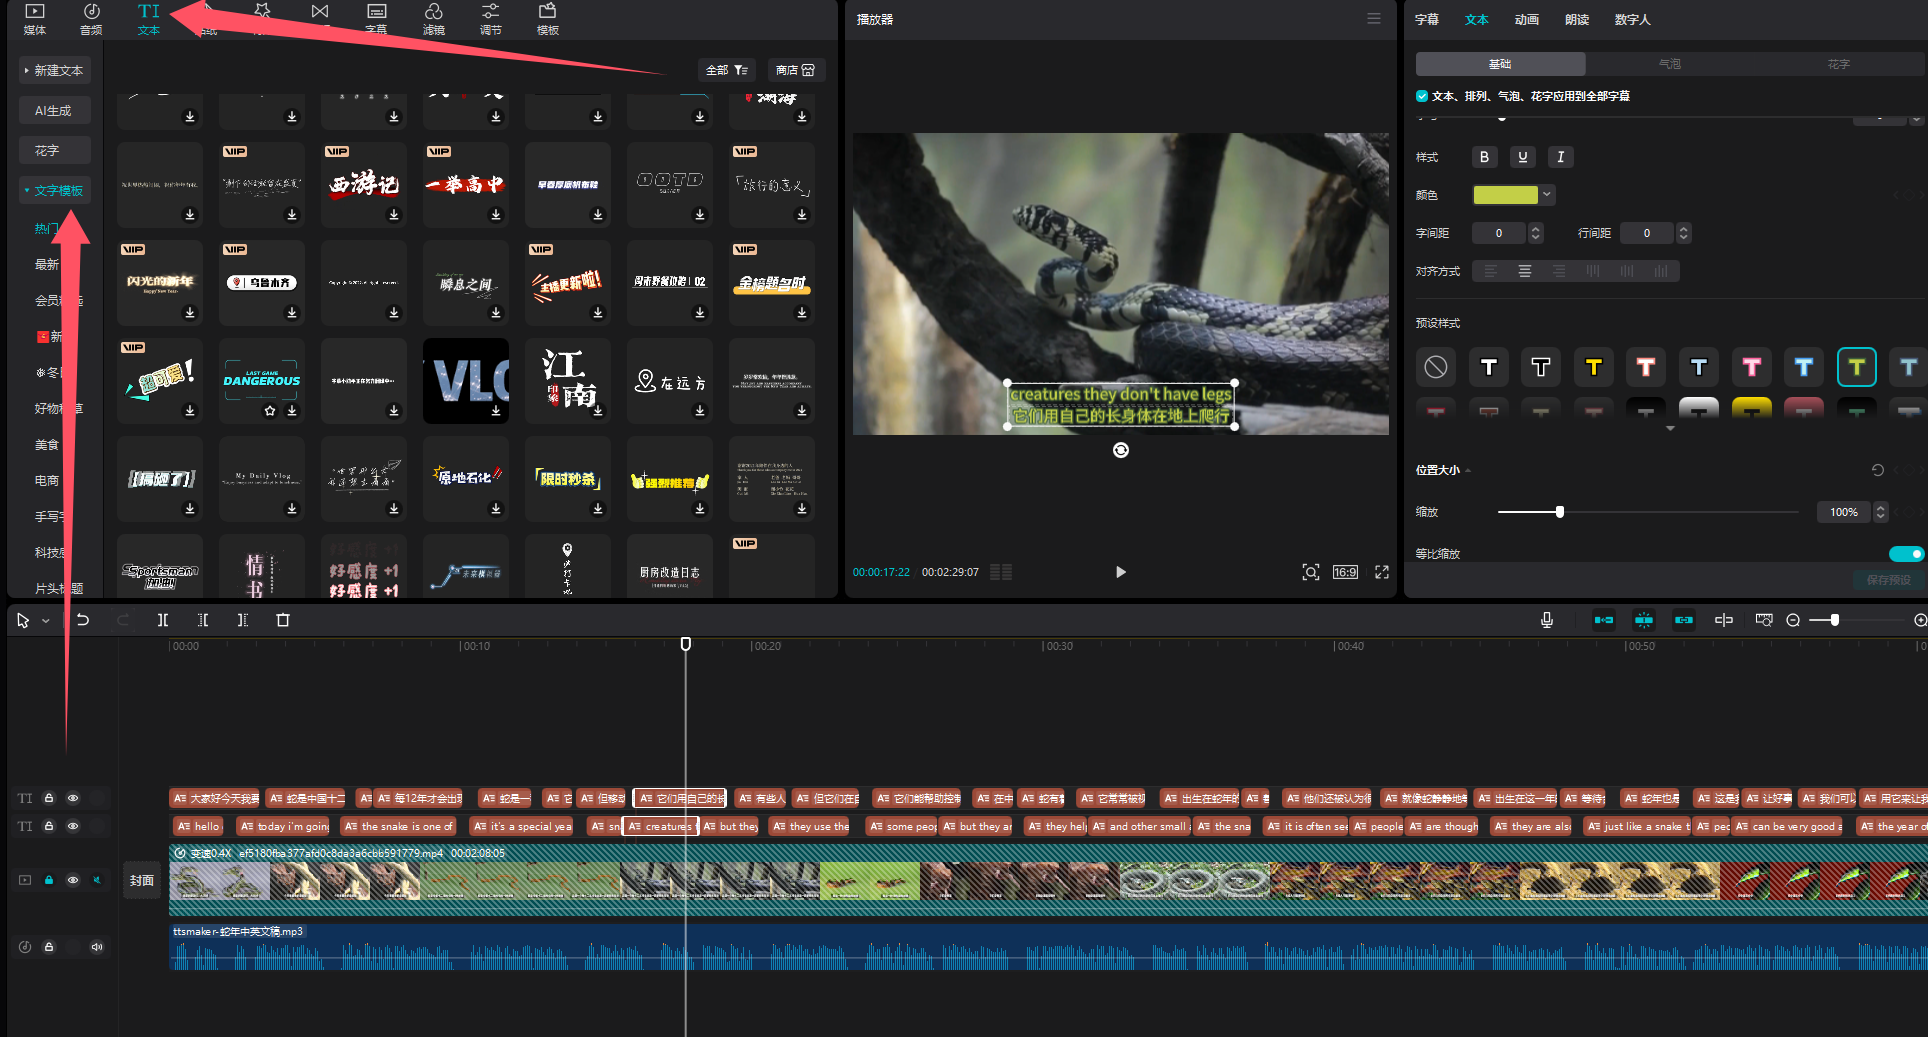Expand the 新建文本 section

click(55, 70)
